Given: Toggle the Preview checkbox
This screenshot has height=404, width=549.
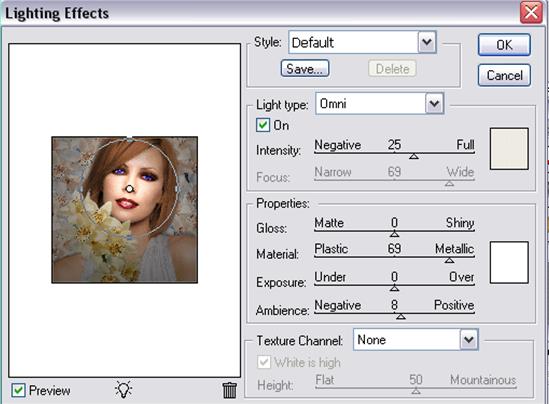Looking at the screenshot, I should click(x=18, y=390).
